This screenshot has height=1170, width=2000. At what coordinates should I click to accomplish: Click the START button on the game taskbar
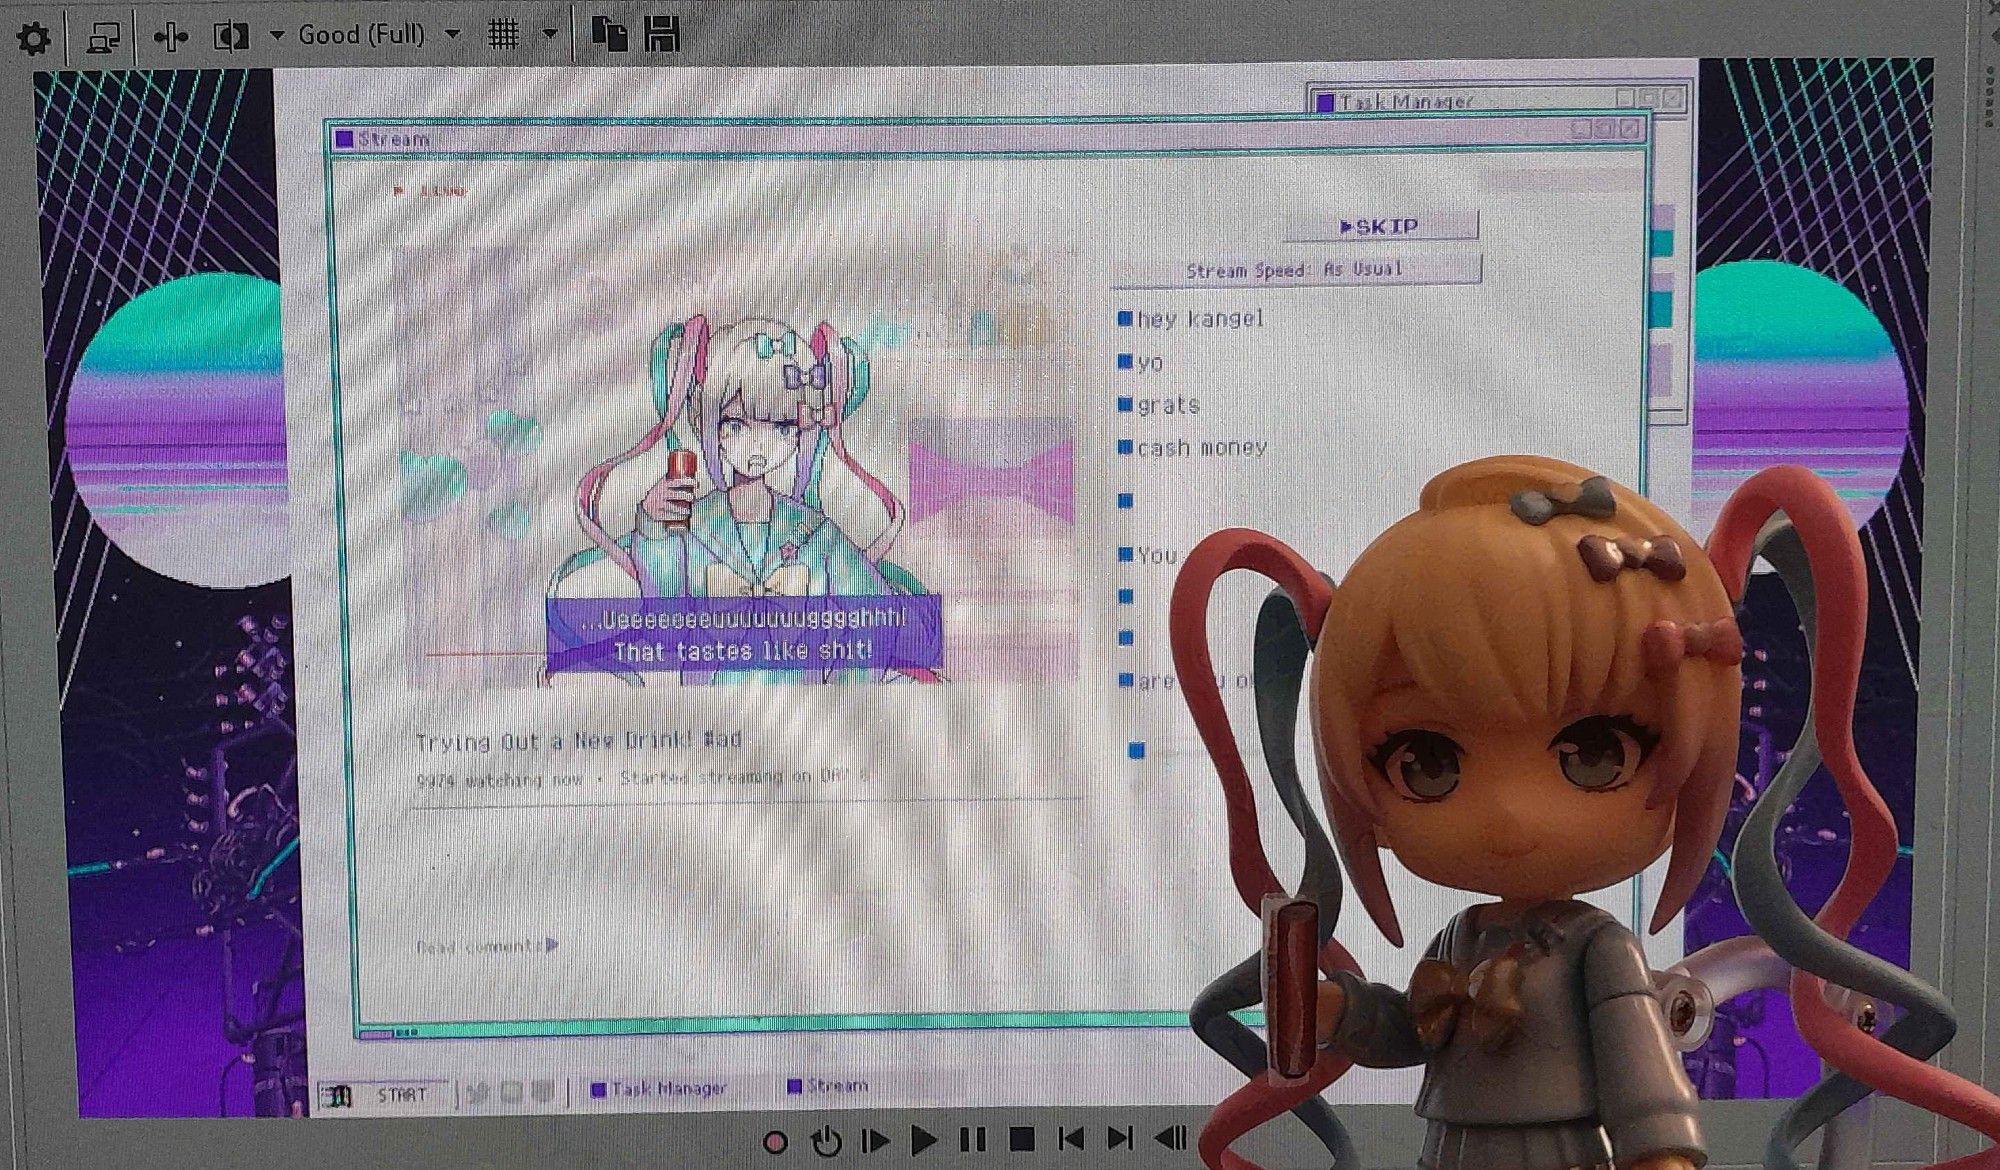click(383, 1095)
